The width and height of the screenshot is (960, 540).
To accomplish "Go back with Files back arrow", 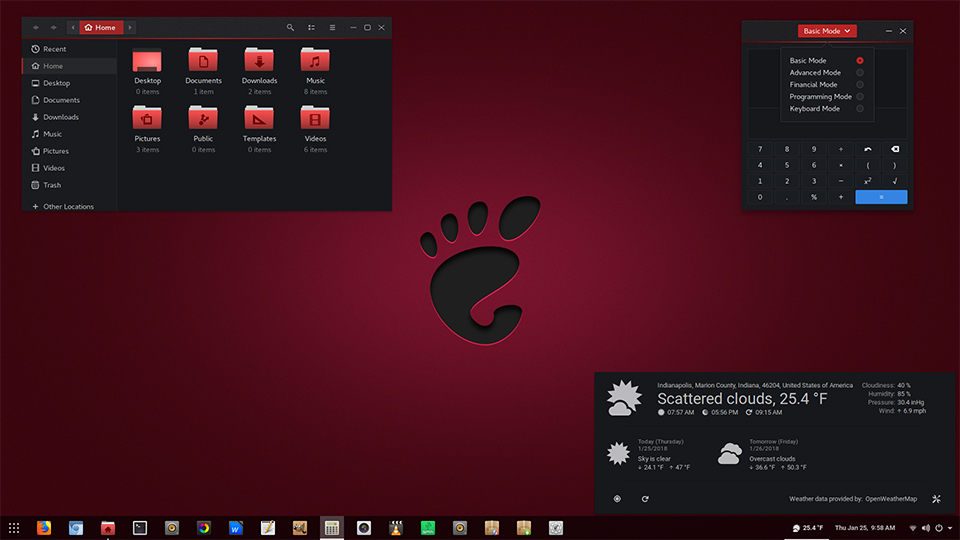I will [36, 28].
